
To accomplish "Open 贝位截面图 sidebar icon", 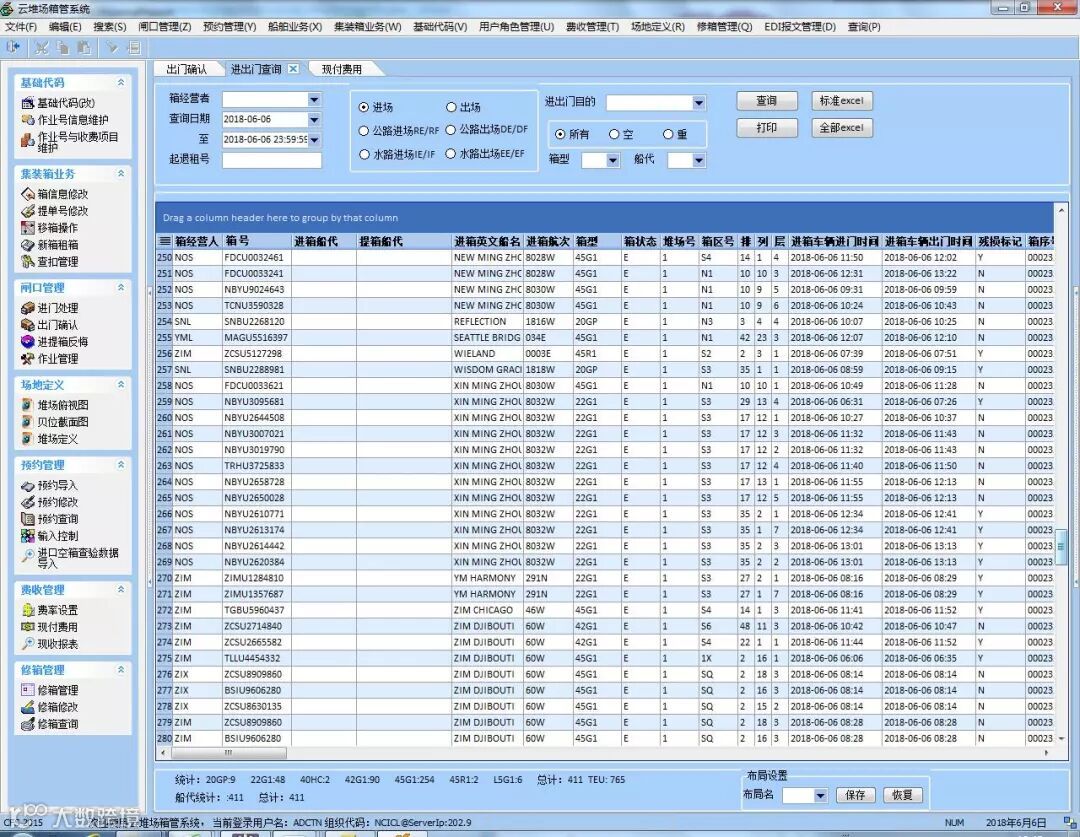I will (28, 422).
